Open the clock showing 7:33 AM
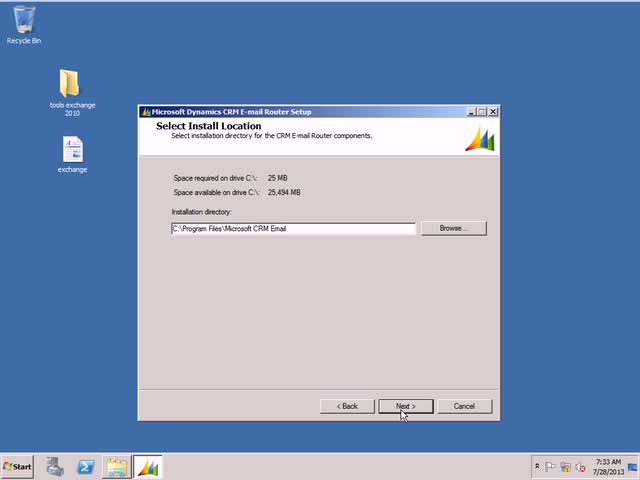 608,467
